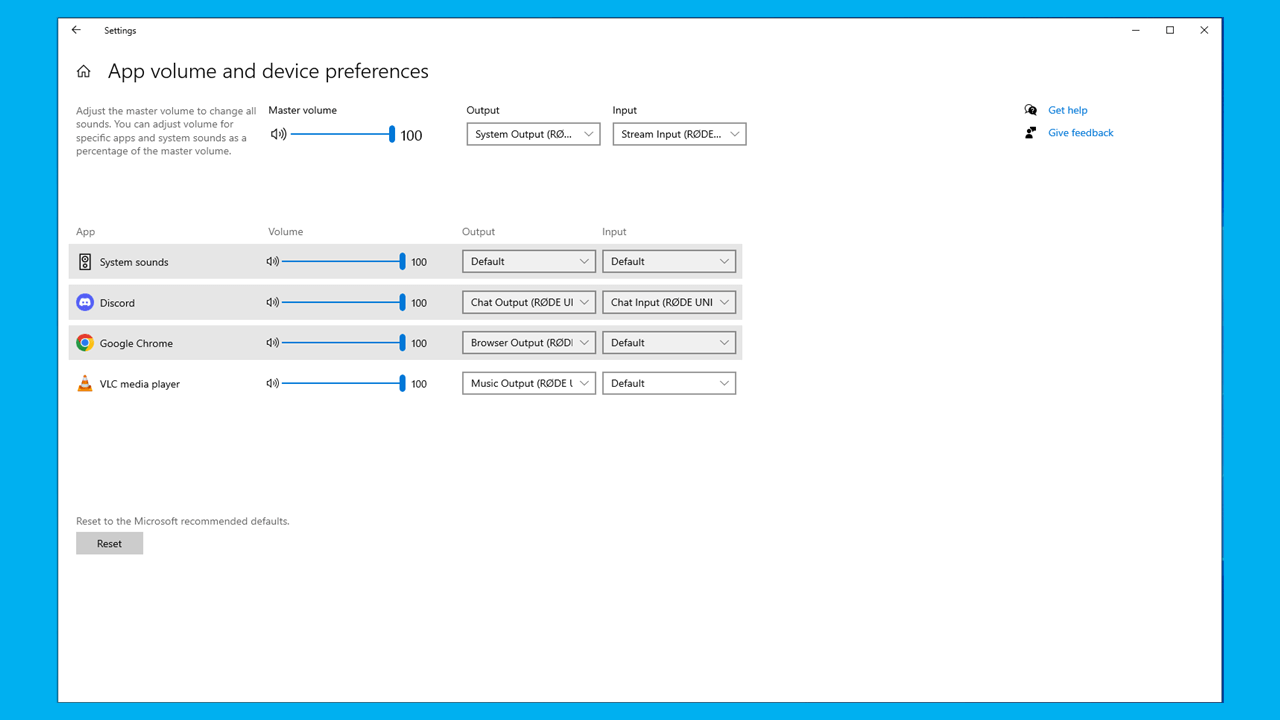Mute Discord volume speaker icon

pos(272,302)
